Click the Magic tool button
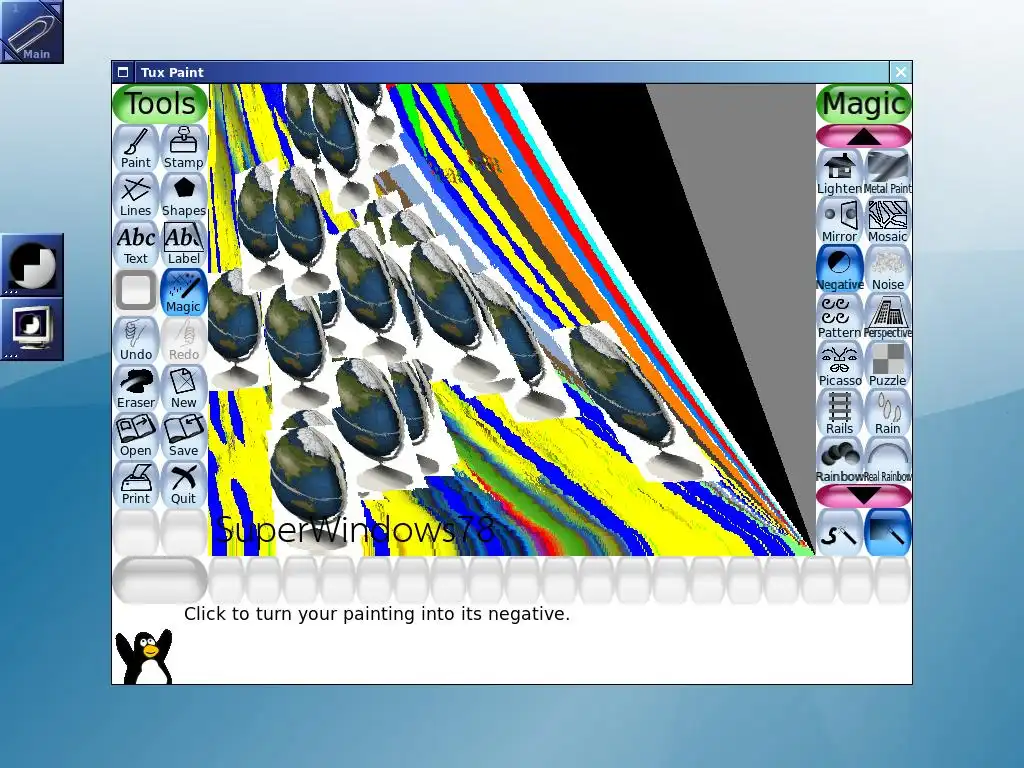Image resolution: width=1024 pixels, height=768 pixels. (x=184, y=292)
